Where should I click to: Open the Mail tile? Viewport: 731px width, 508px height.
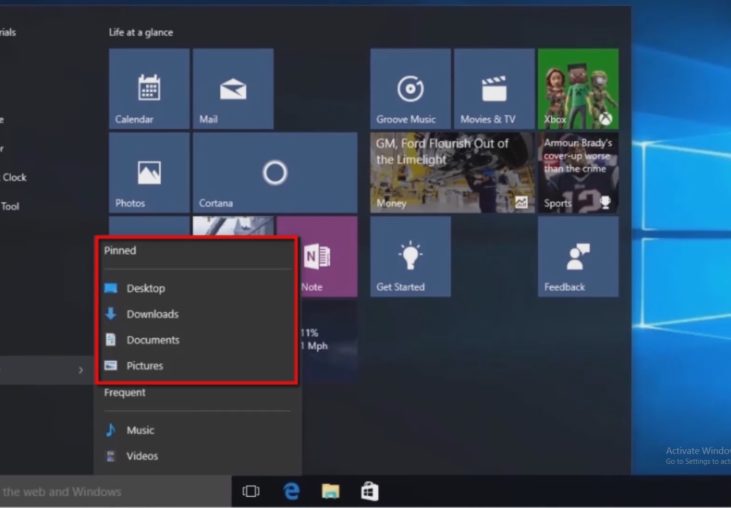[x=233, y=89]
